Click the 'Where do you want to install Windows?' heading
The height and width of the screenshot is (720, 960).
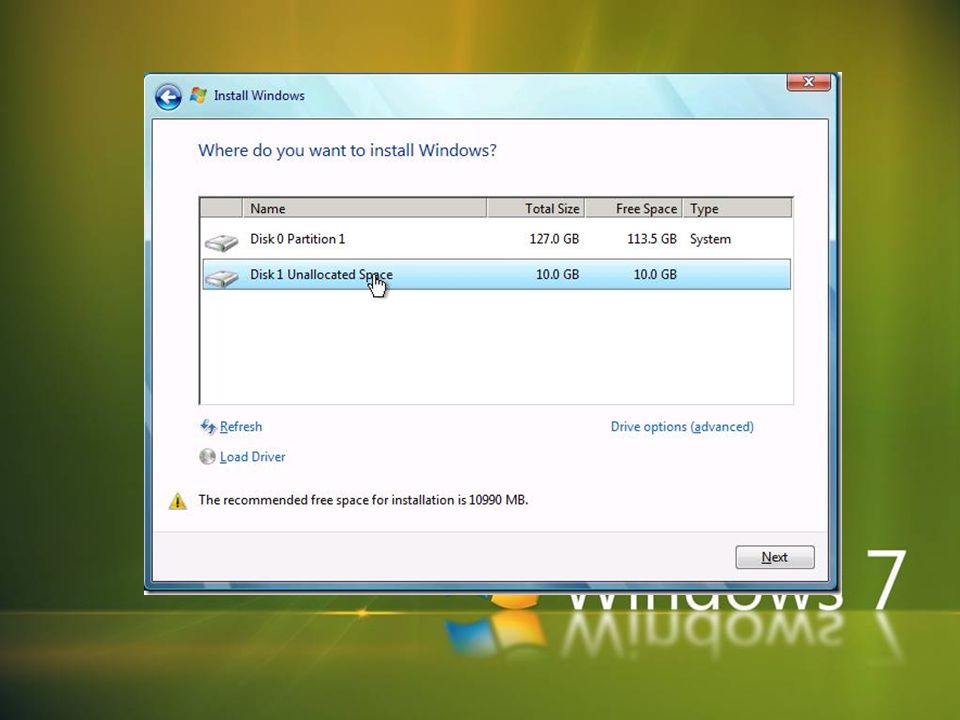coord(347,150)
